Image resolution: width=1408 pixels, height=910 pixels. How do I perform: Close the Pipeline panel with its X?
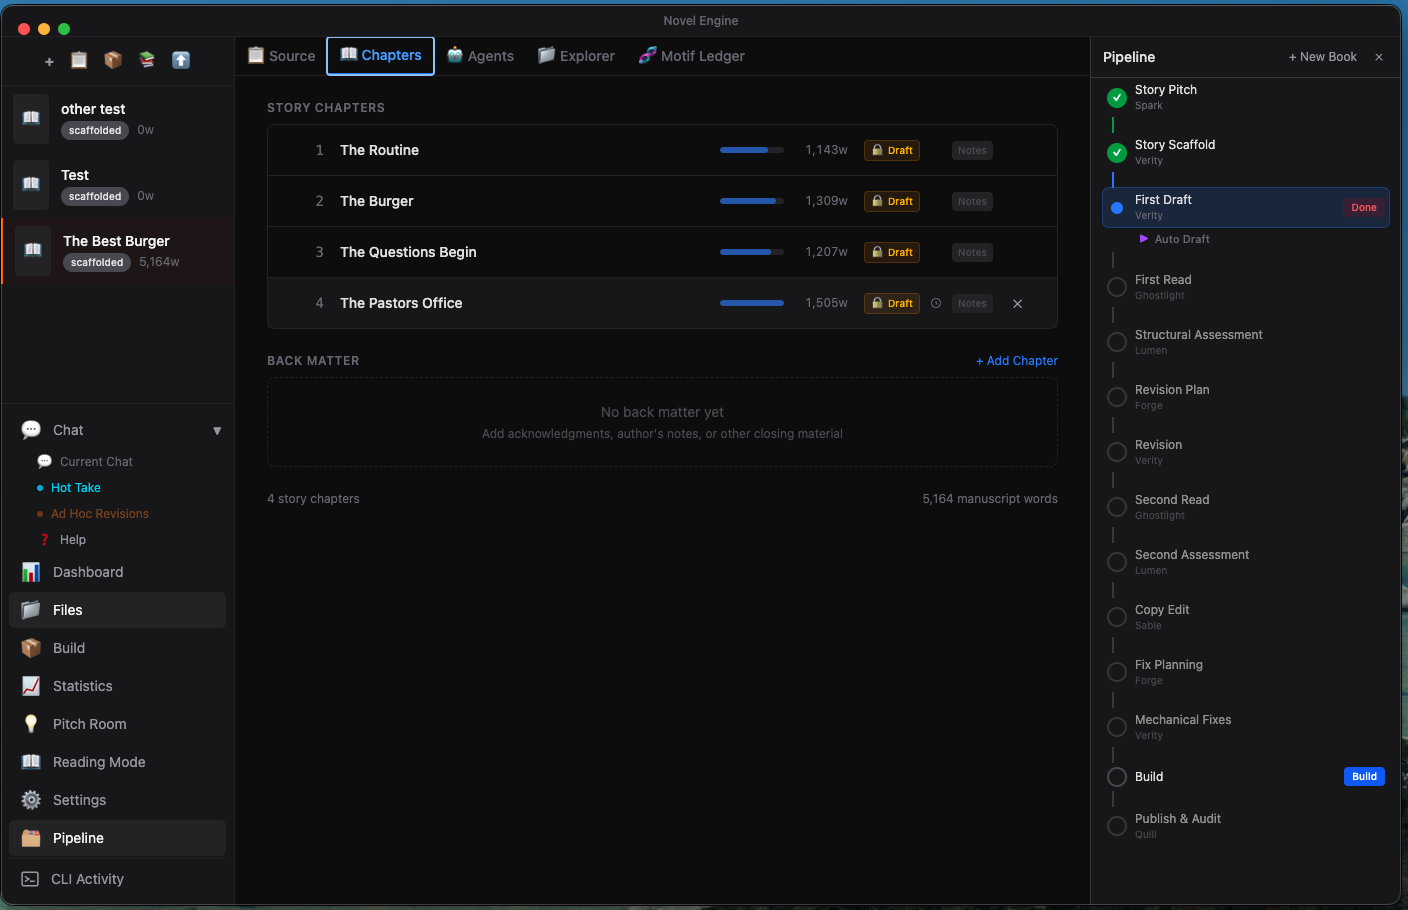coord(1379,57)
